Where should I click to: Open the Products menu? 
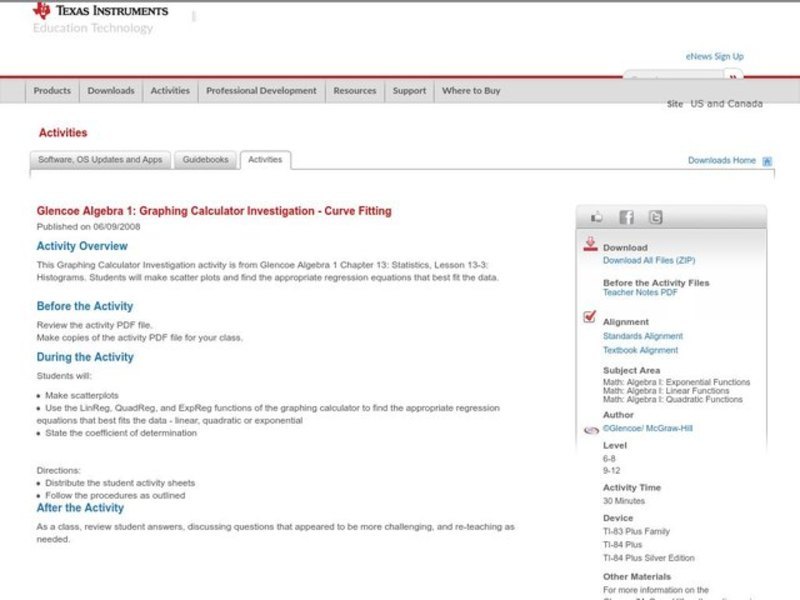(x=52, y=91)
